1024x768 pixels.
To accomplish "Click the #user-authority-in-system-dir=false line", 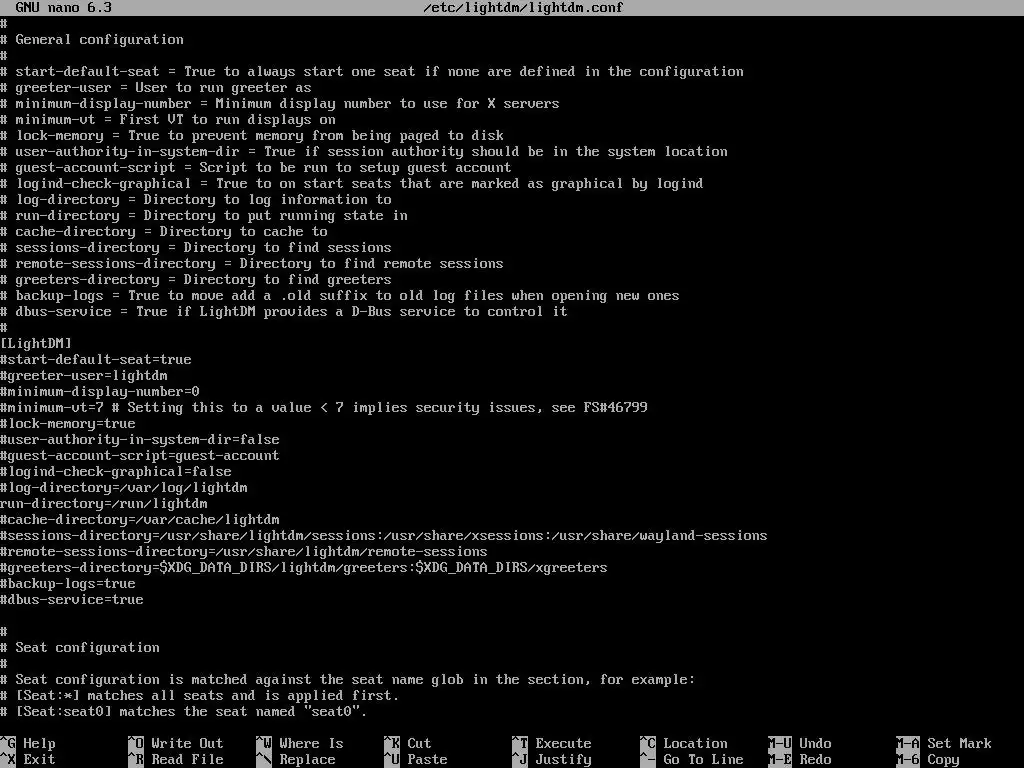I will (x=140, y=440).
